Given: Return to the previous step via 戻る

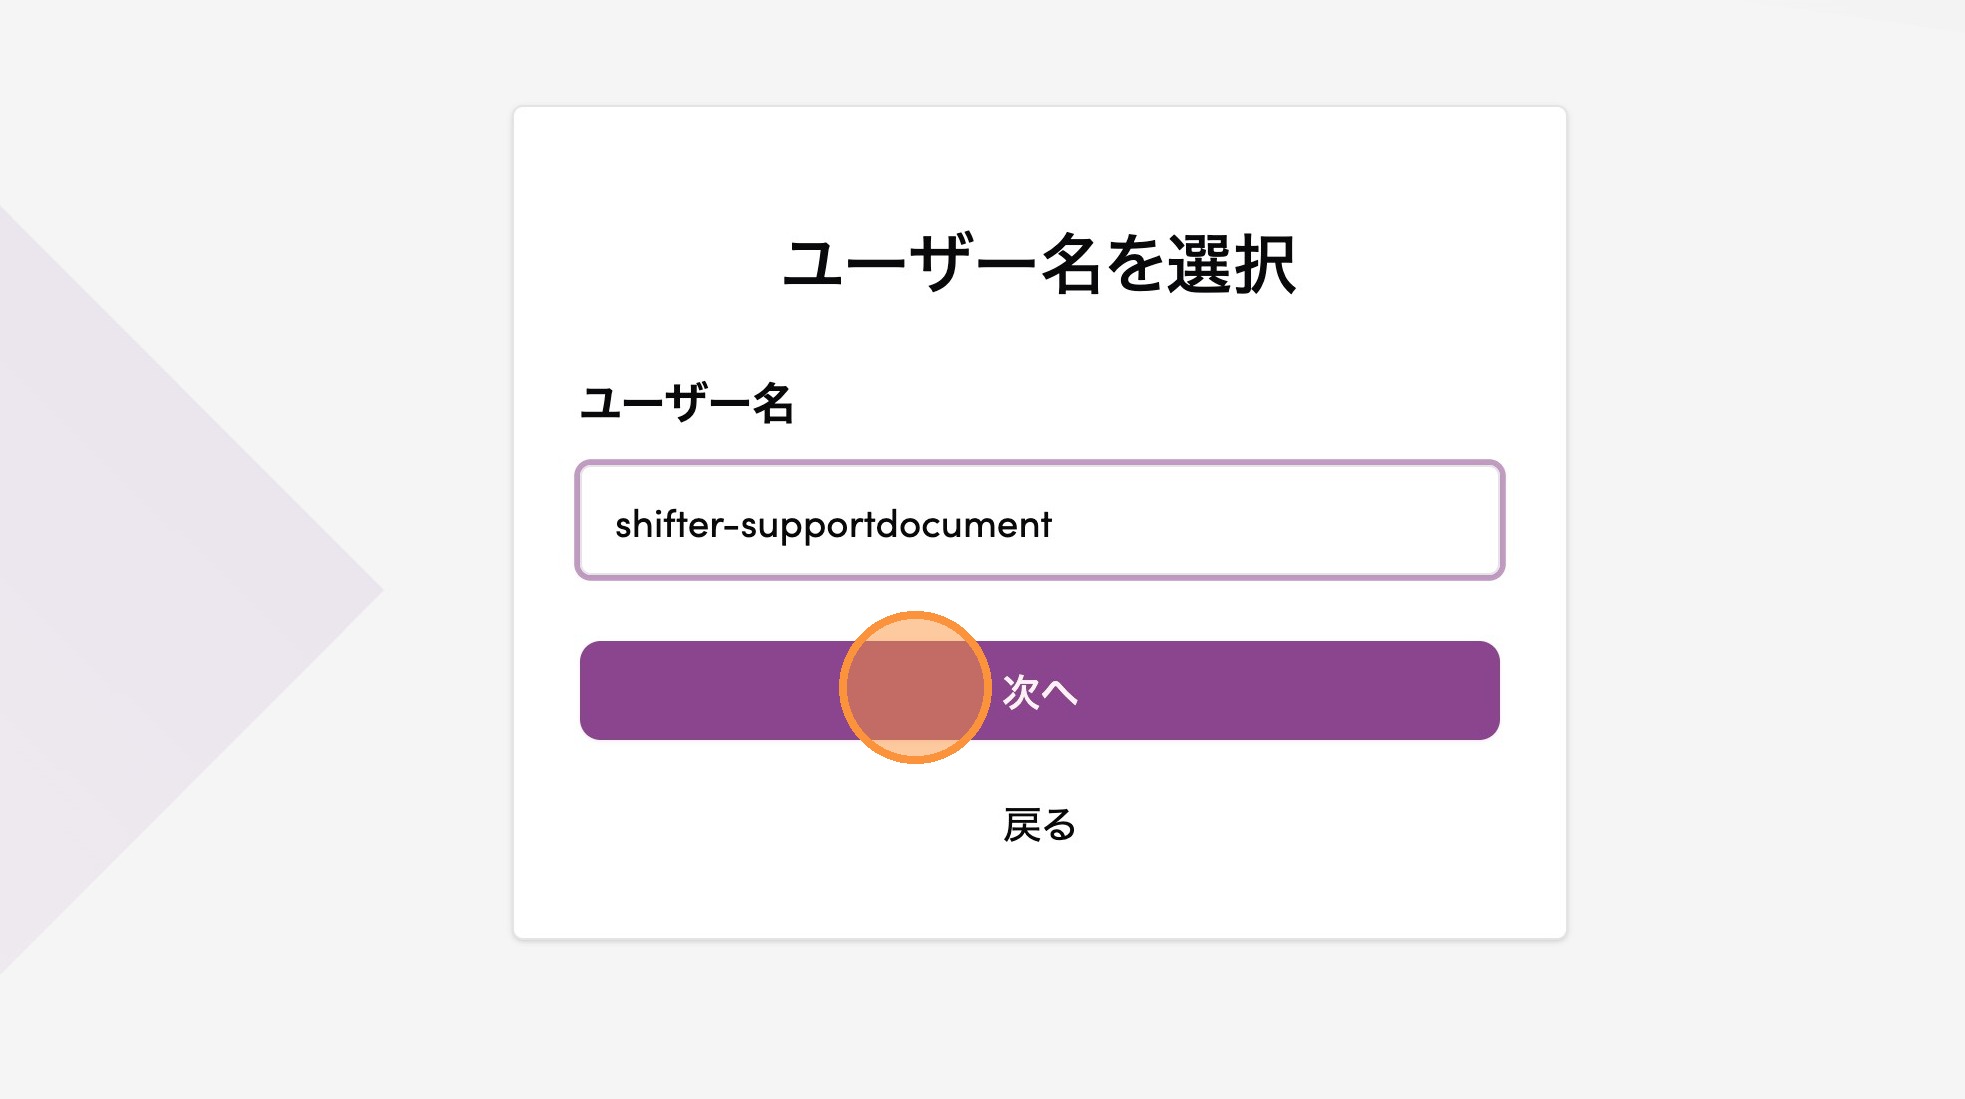Looking at the screenshot, I should pyautogui.click(x=1039, y=826).
